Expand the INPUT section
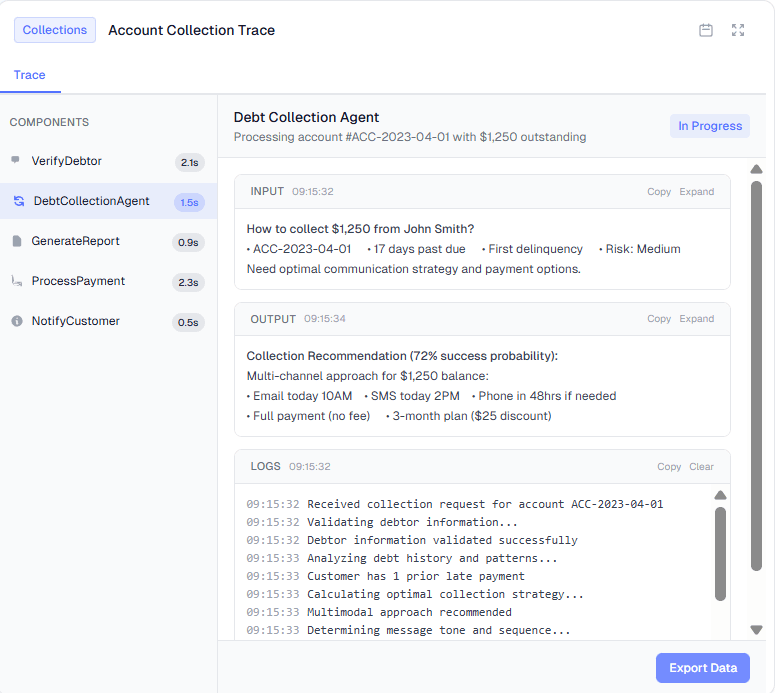The image size is (775, 693). (696, 192)
